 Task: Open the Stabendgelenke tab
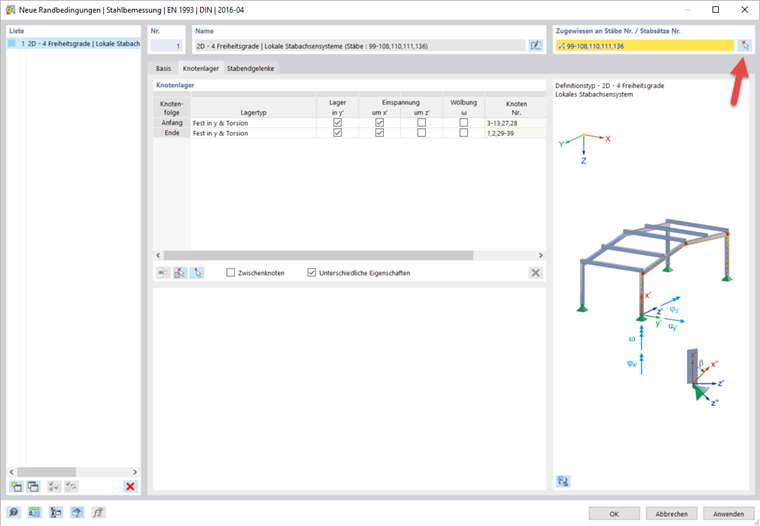point(251,68)
